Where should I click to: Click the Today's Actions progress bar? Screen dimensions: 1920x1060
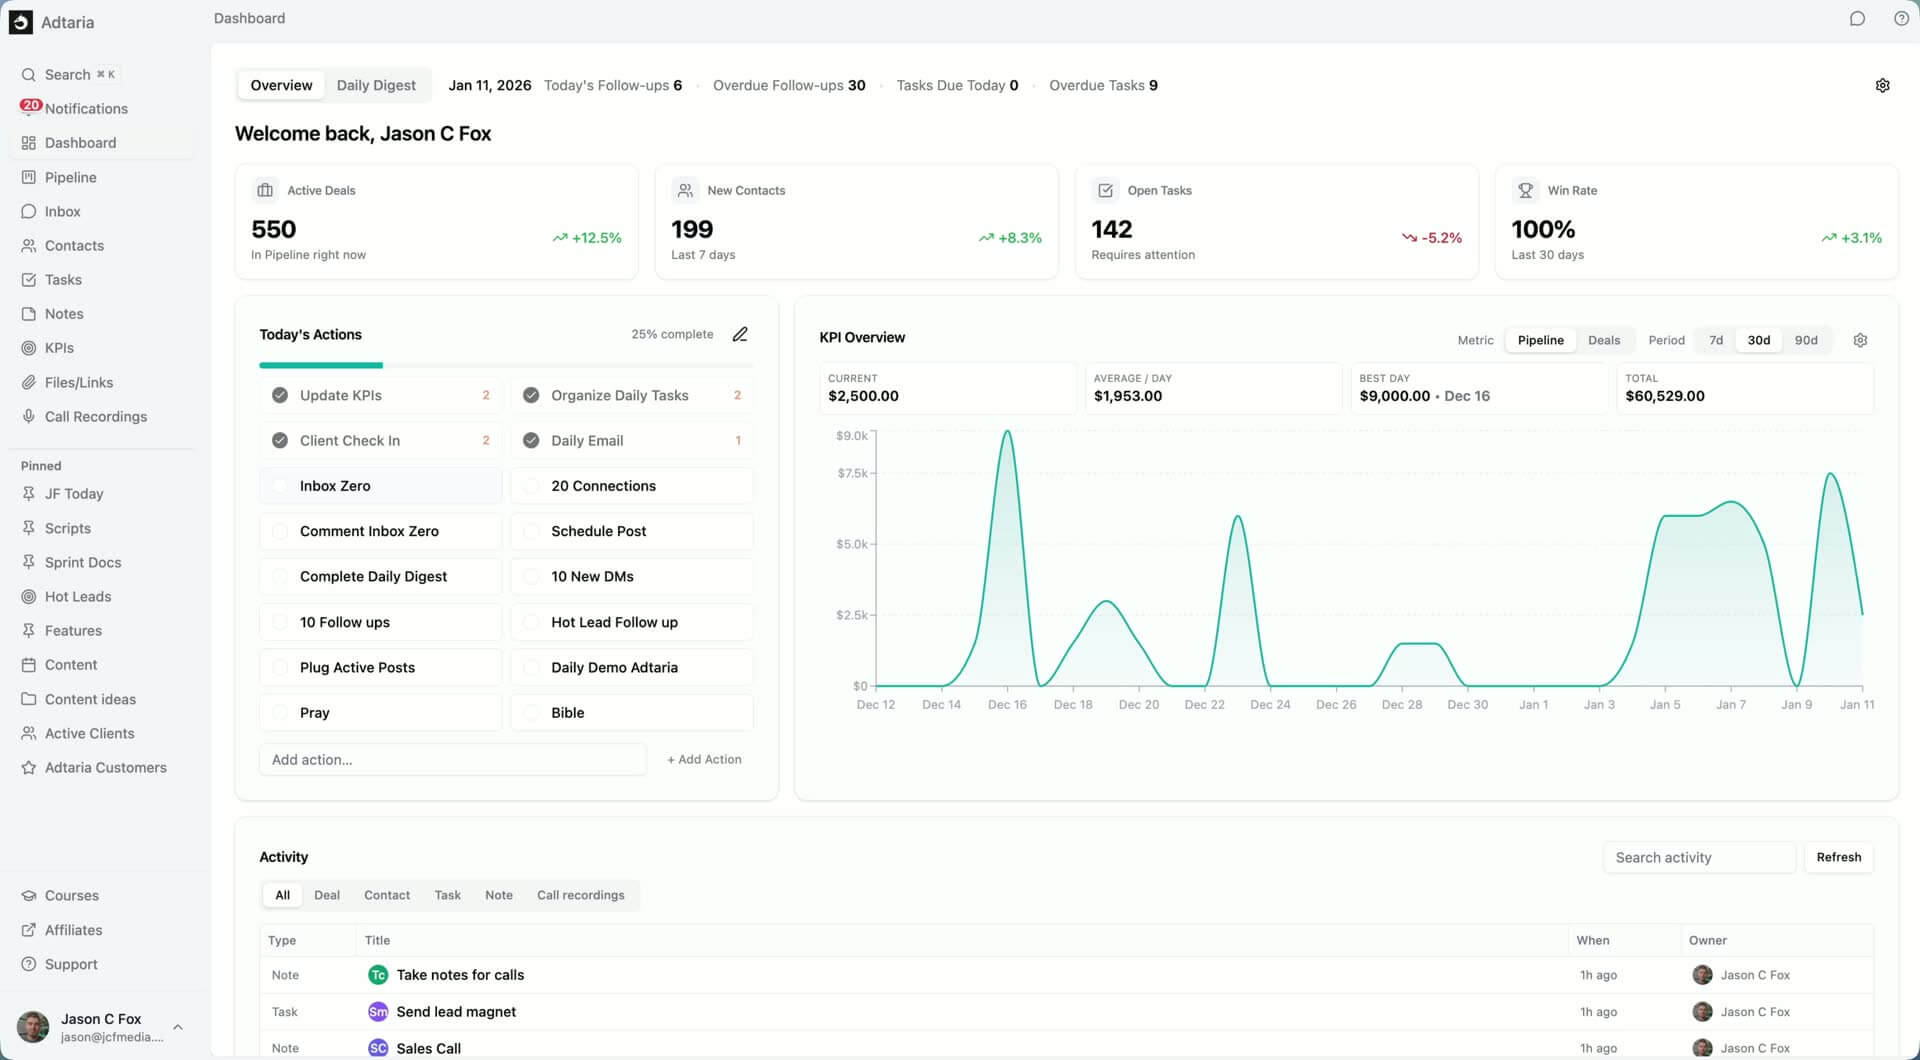coord(505,365)
